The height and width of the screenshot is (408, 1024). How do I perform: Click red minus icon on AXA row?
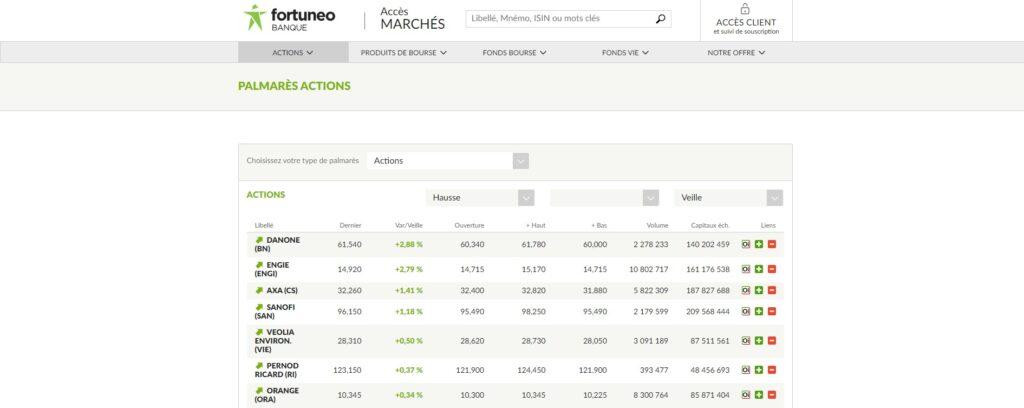click(772, 290)
